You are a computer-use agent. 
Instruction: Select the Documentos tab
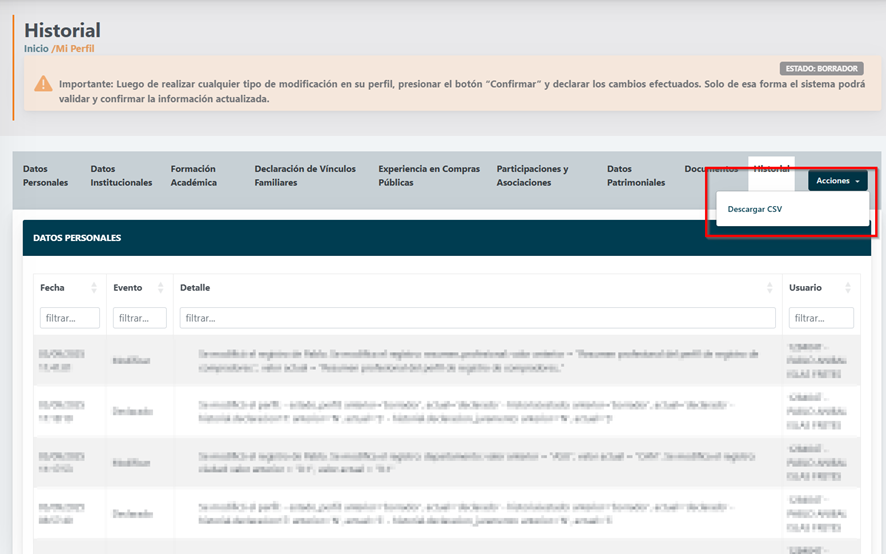(x=711, y=168)
